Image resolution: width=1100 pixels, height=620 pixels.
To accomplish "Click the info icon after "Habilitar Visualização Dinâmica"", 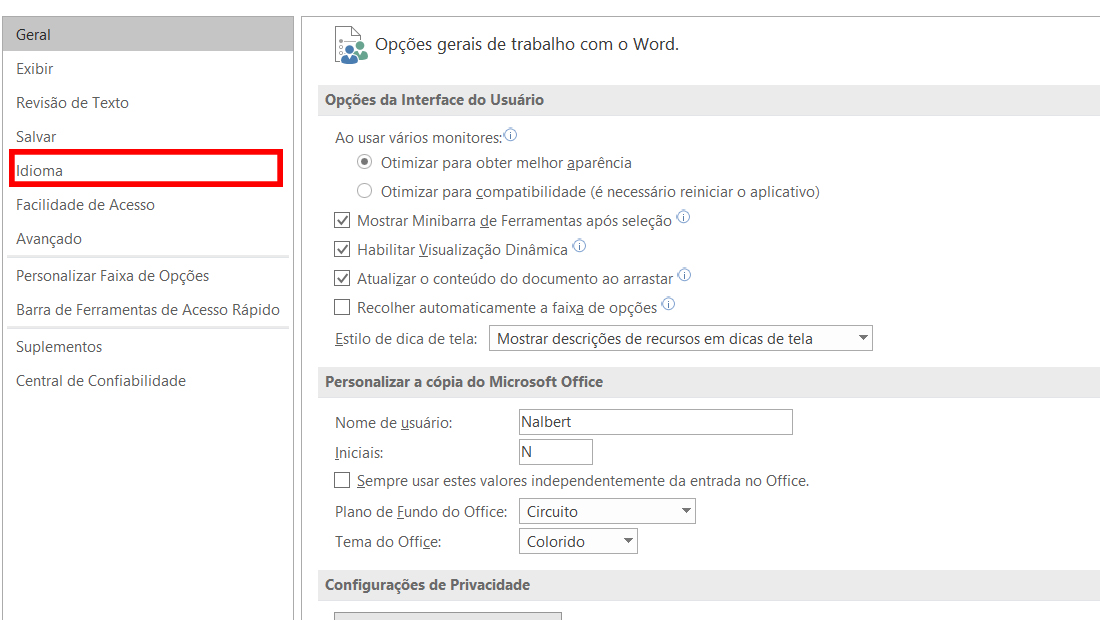I will pos(579,244).
